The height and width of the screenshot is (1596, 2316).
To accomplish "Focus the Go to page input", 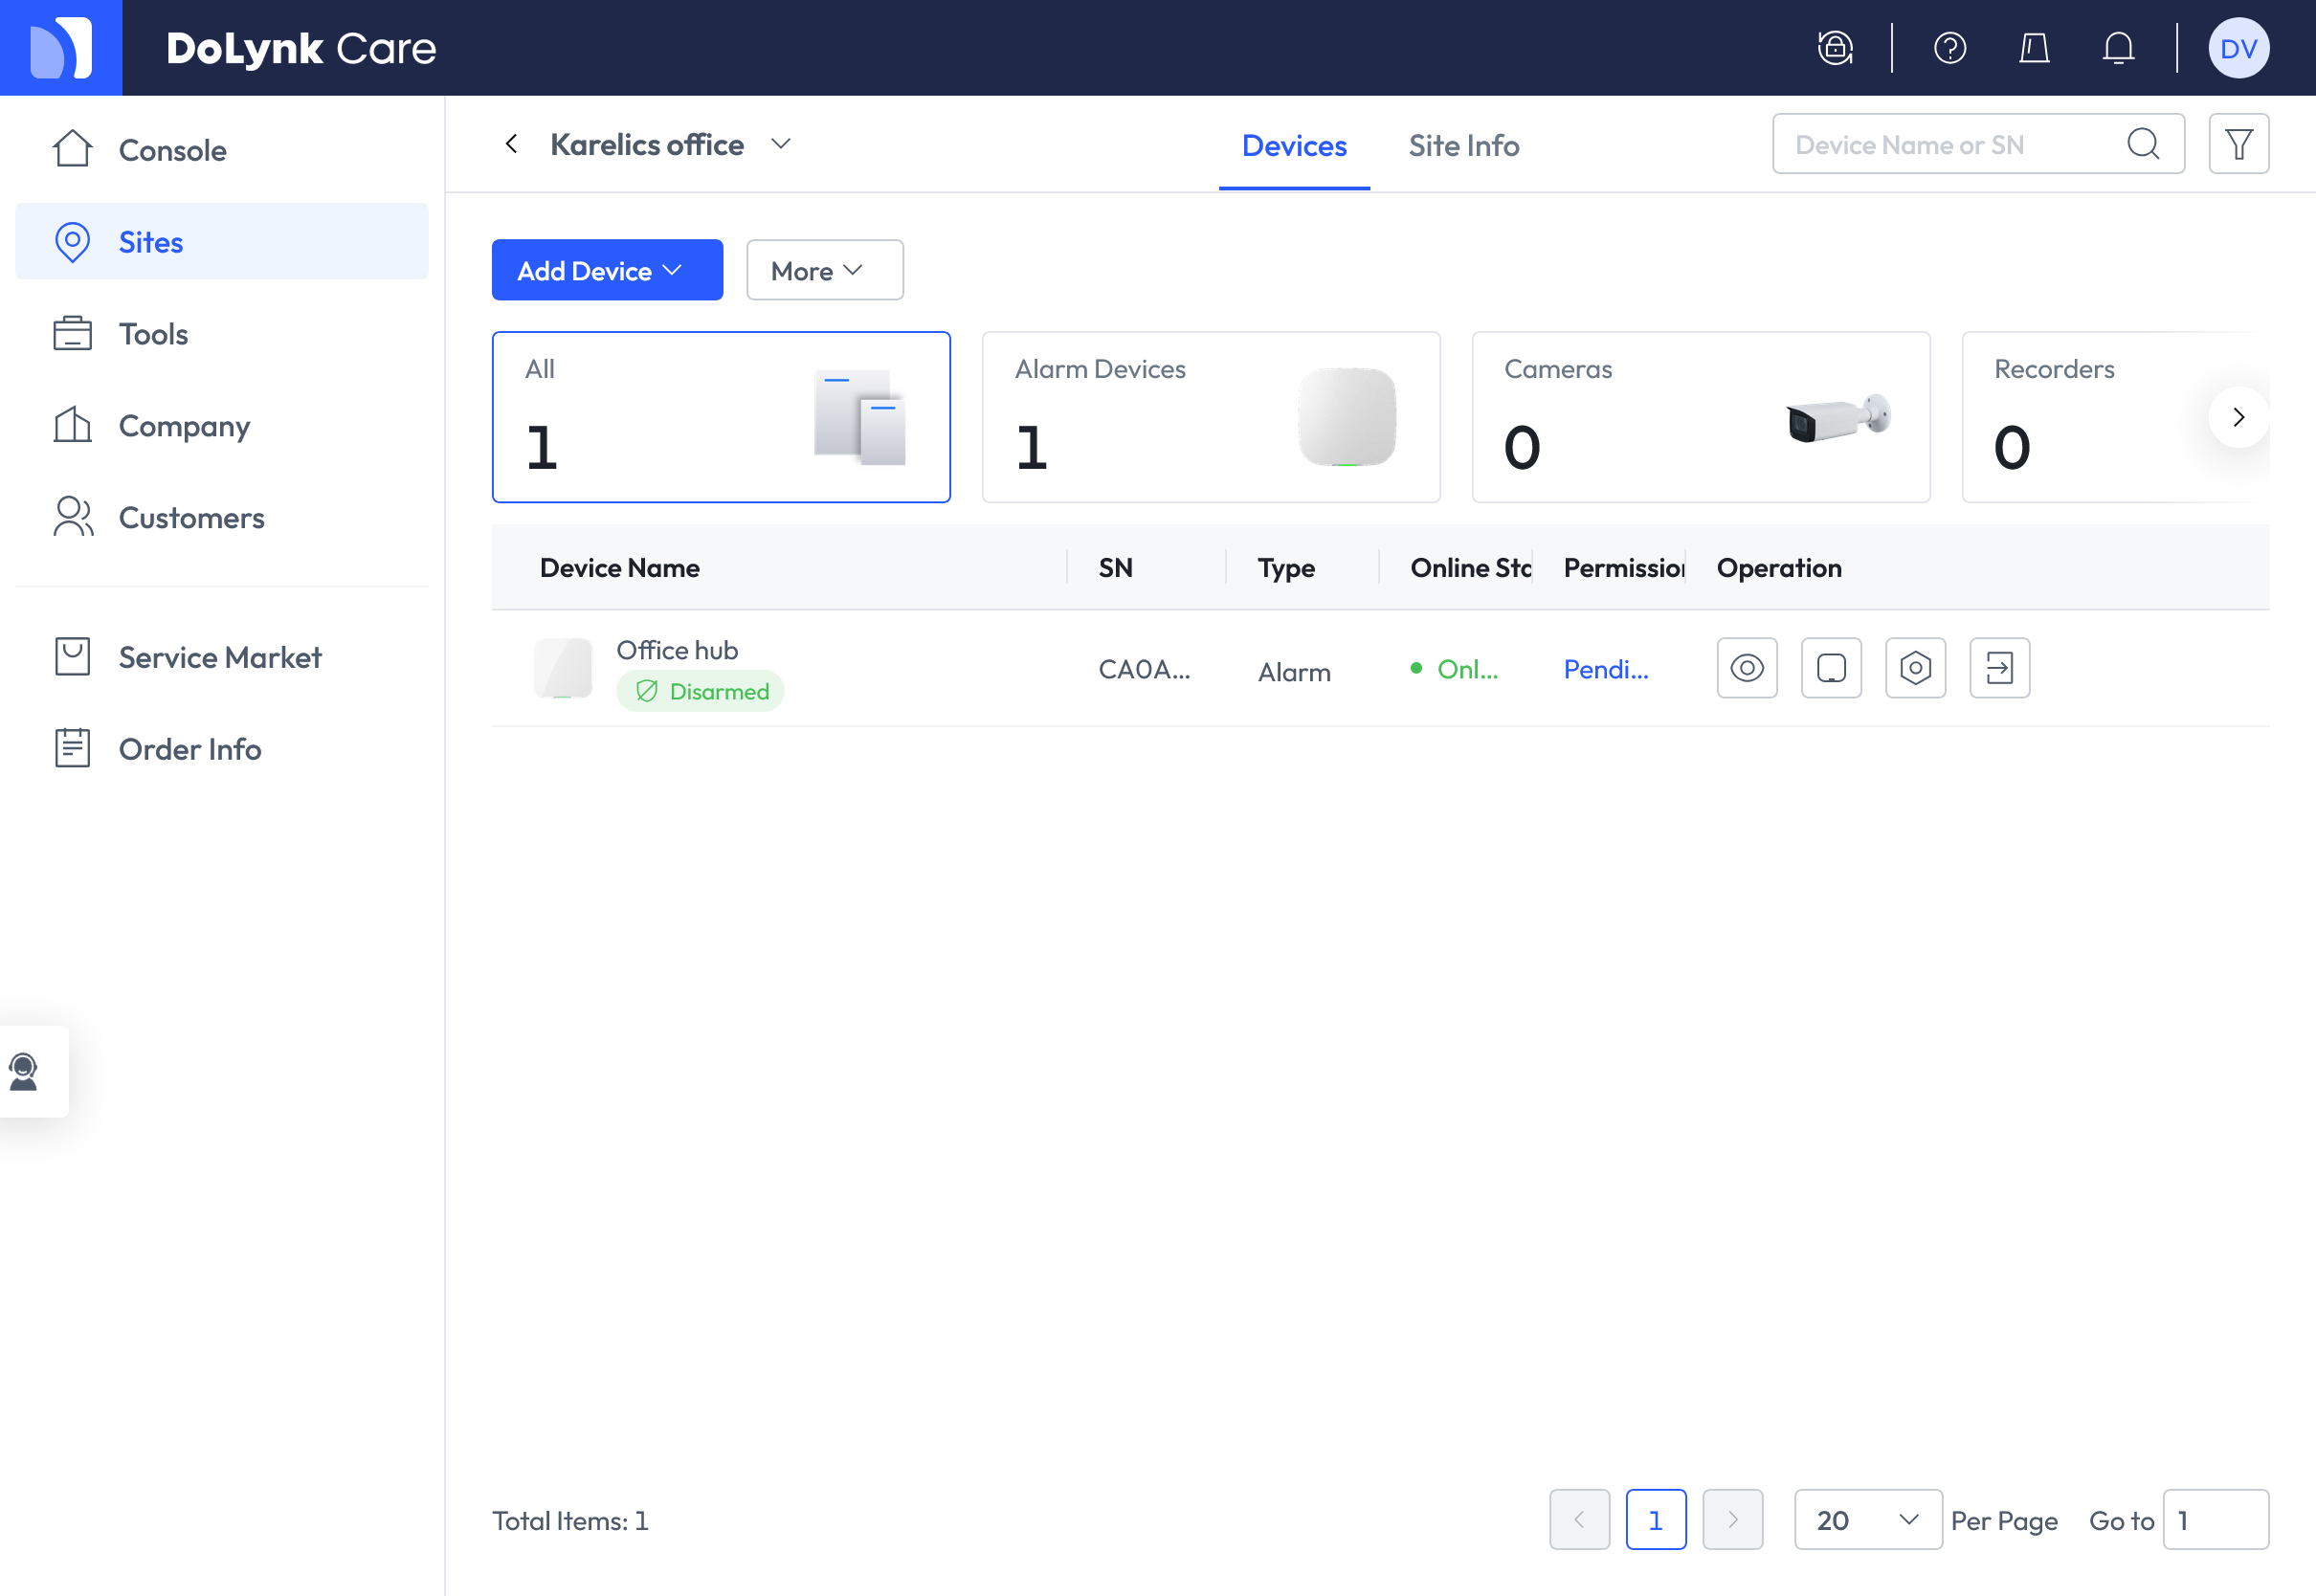I will tap(2216, 1520).
